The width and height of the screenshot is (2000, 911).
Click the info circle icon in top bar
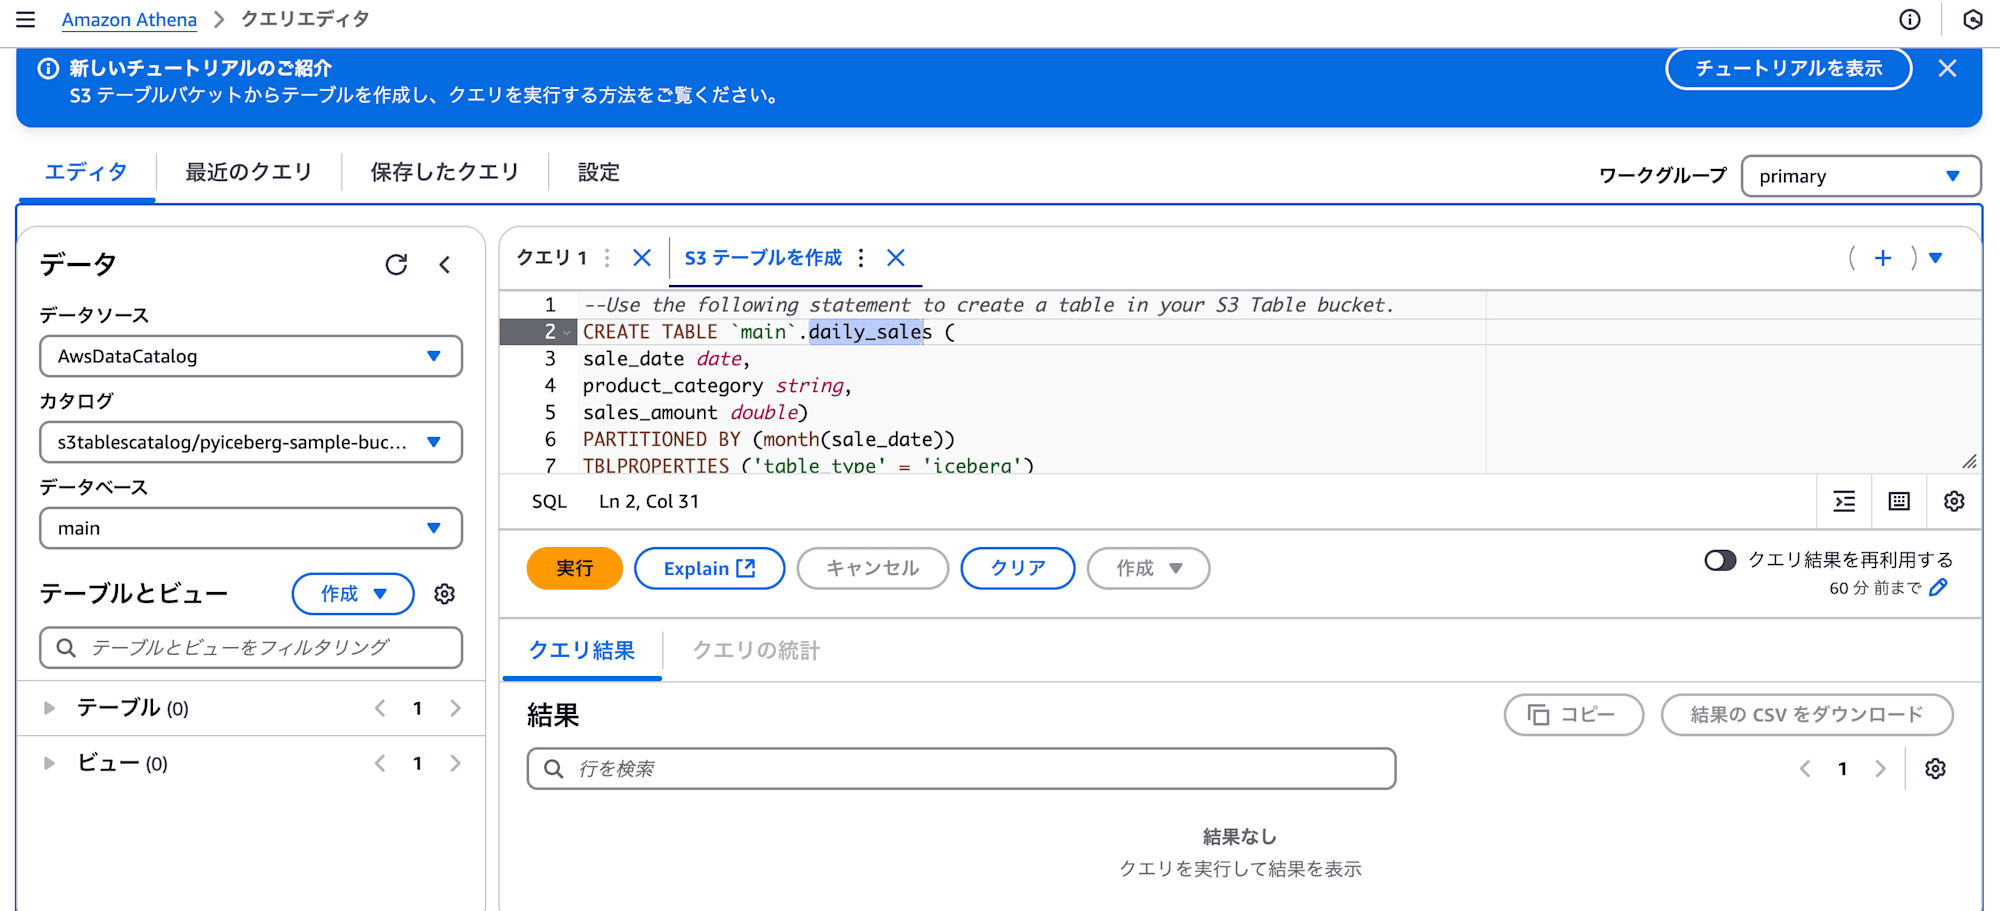click(x=1910, y=19)
